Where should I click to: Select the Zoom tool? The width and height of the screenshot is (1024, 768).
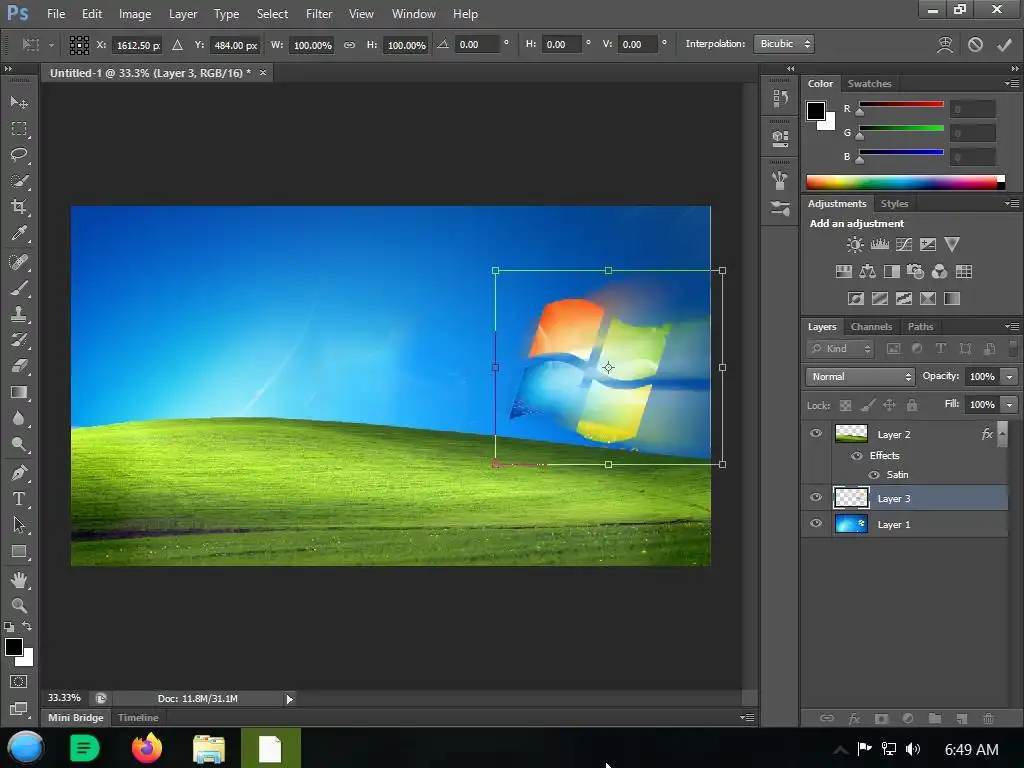coord(19,606)
